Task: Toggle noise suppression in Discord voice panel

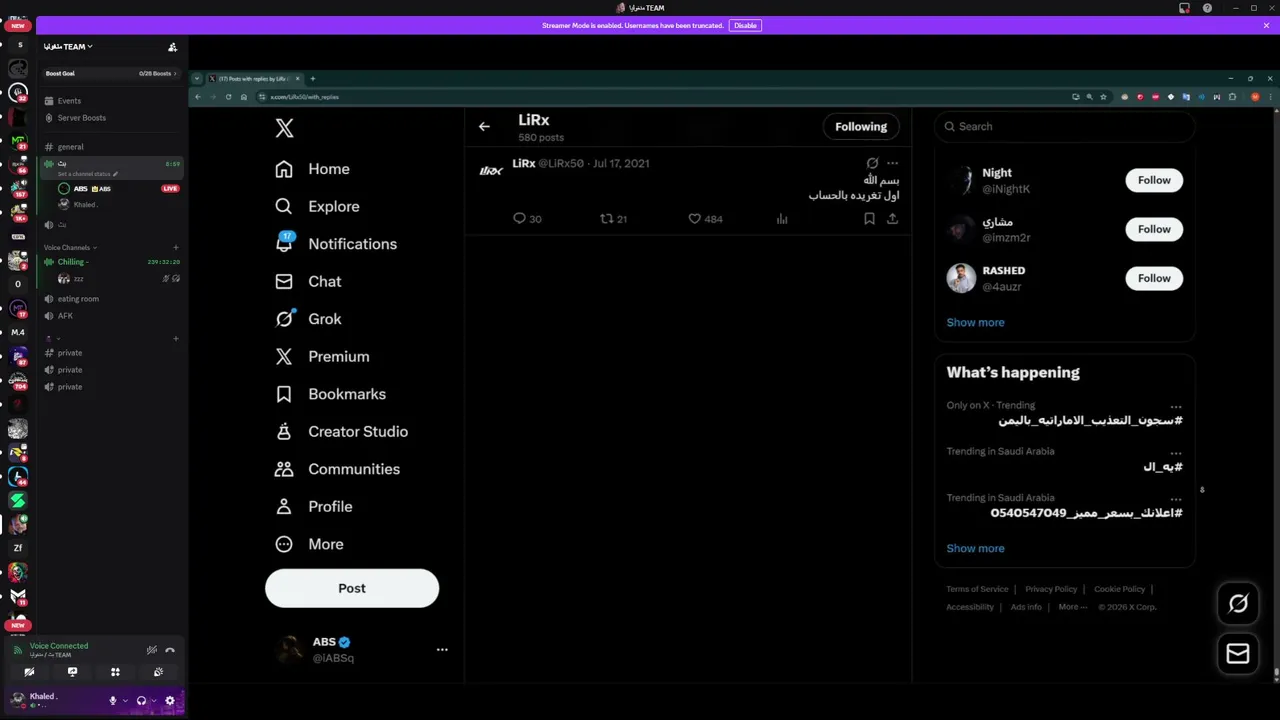Action: point(152,650)
